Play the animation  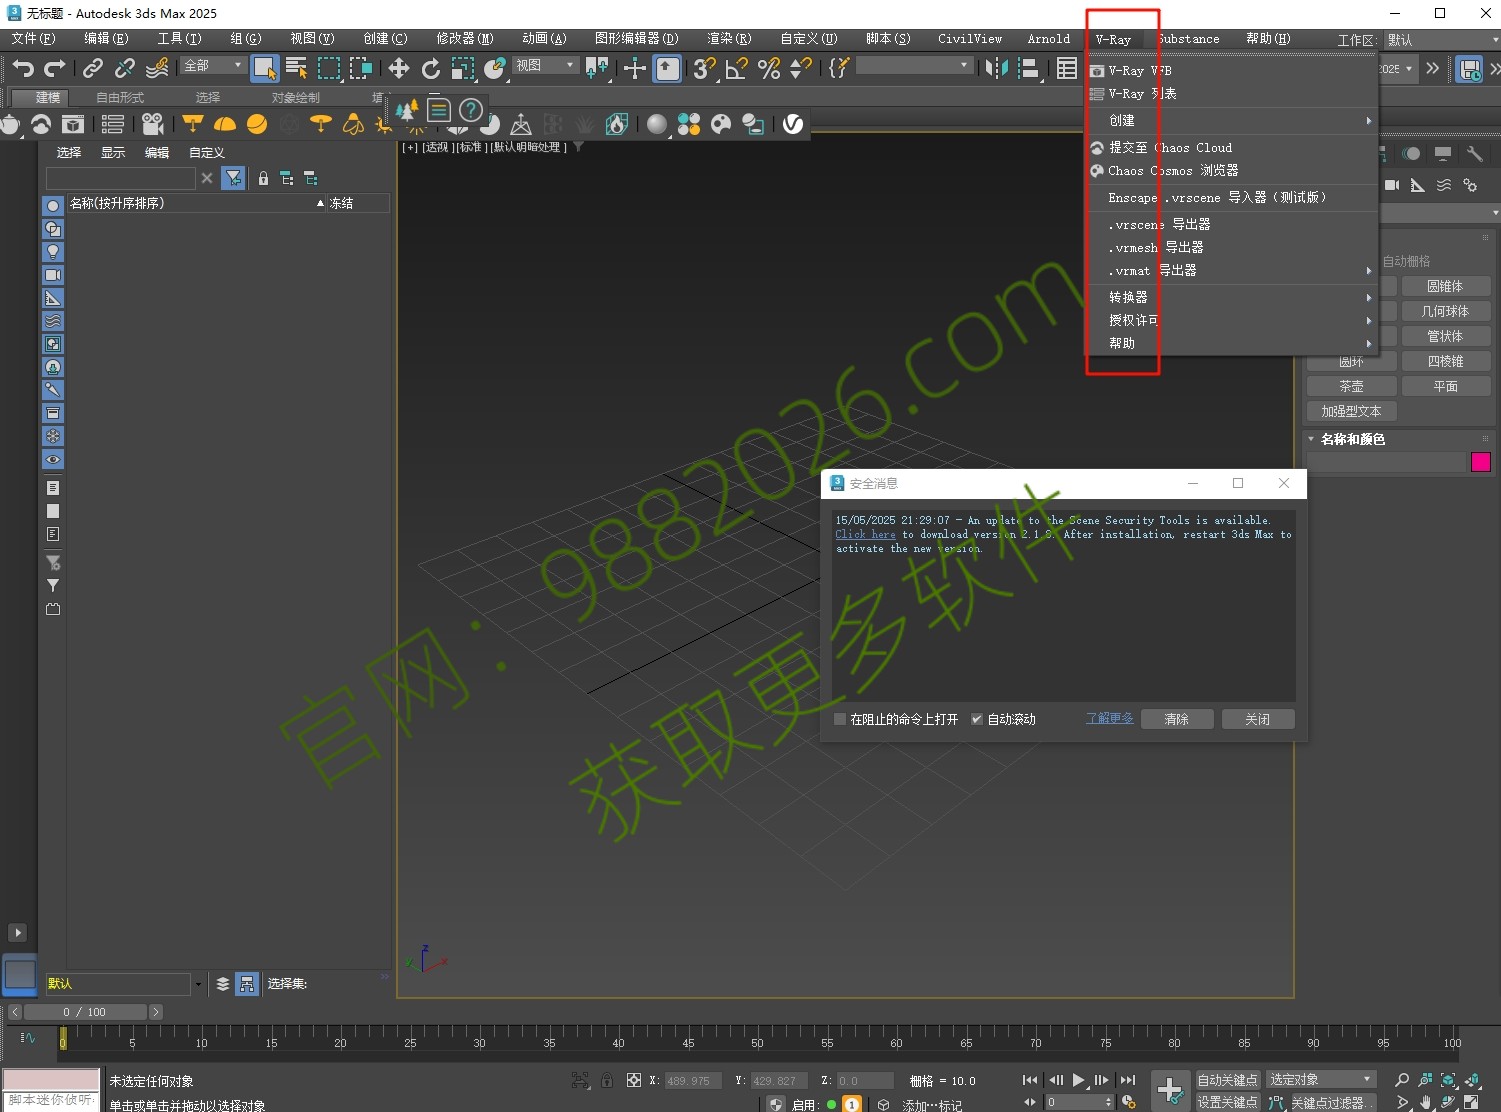tap(1078, 1080)
